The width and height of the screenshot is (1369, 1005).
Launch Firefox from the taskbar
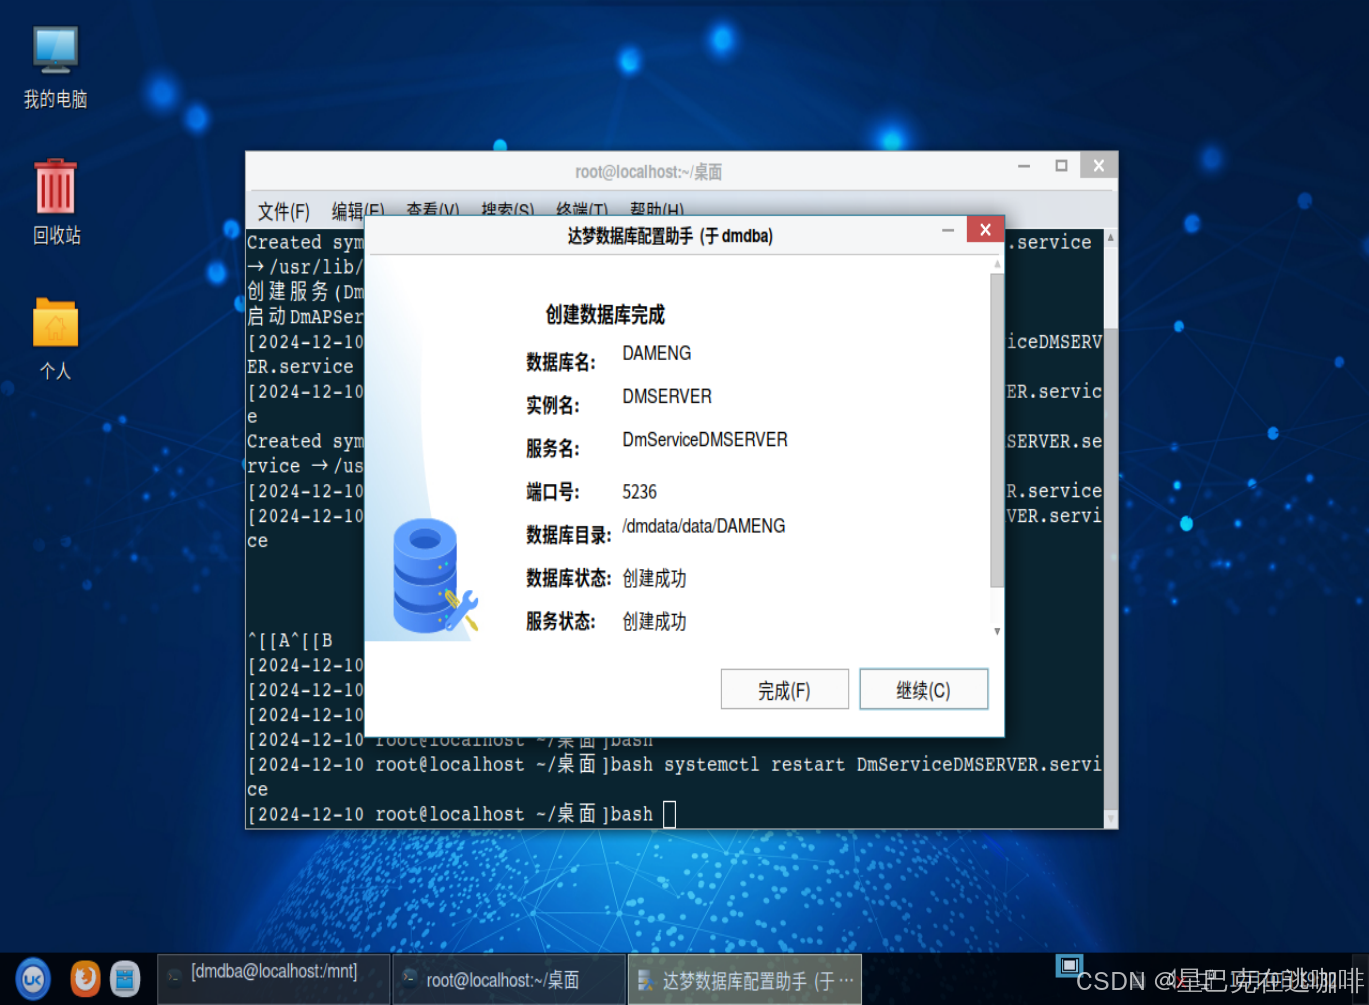[85, 978]
